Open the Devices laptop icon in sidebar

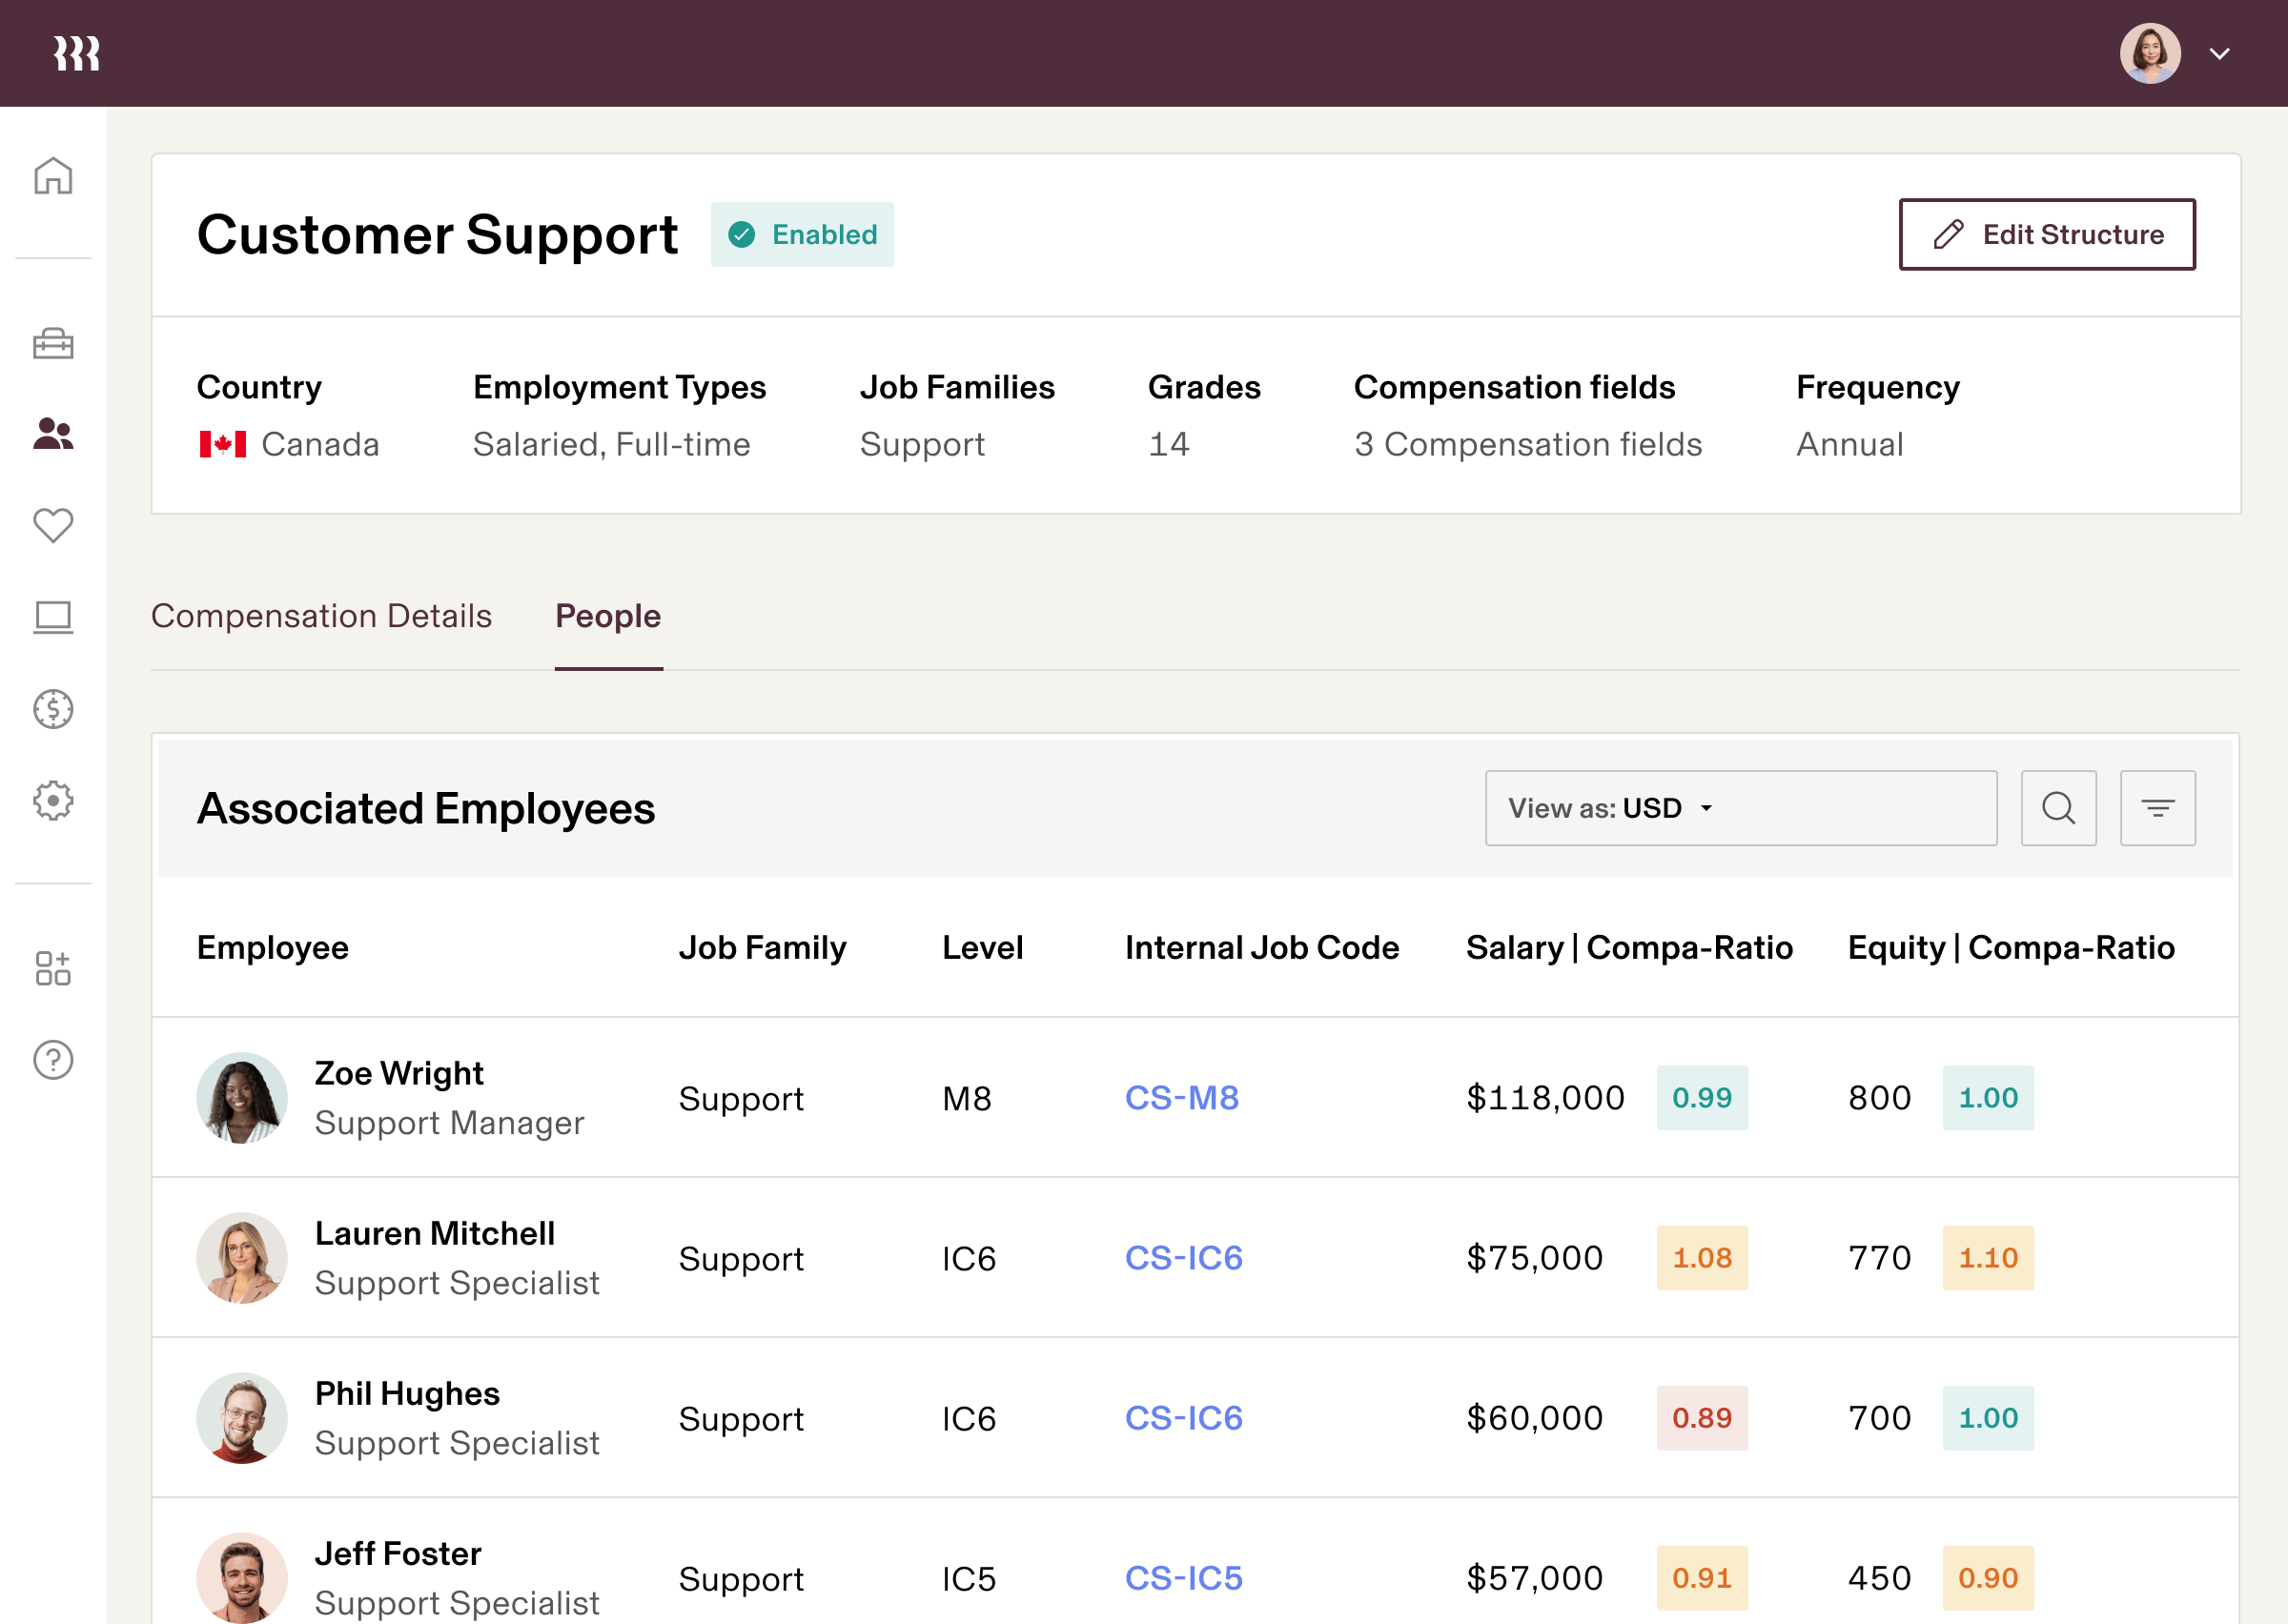point(52,618)
